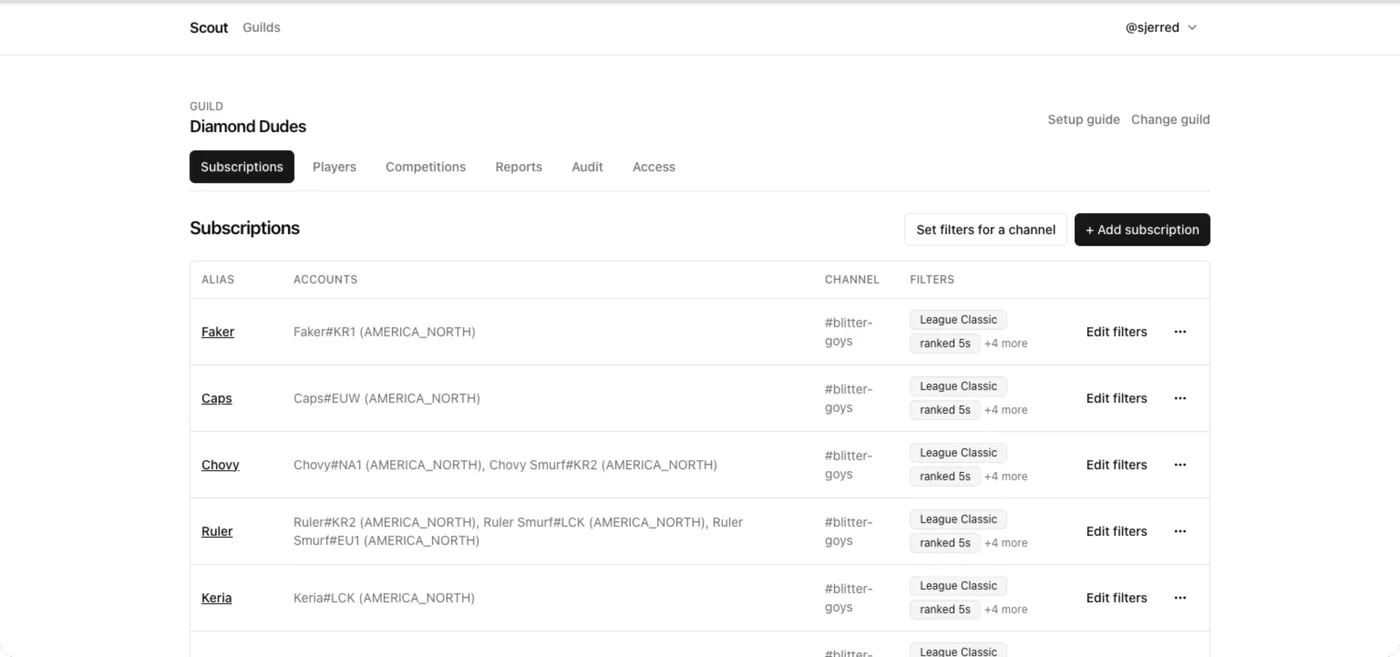
Task: Click the Diamond Dudes guild name
Action: coord(248,127)
